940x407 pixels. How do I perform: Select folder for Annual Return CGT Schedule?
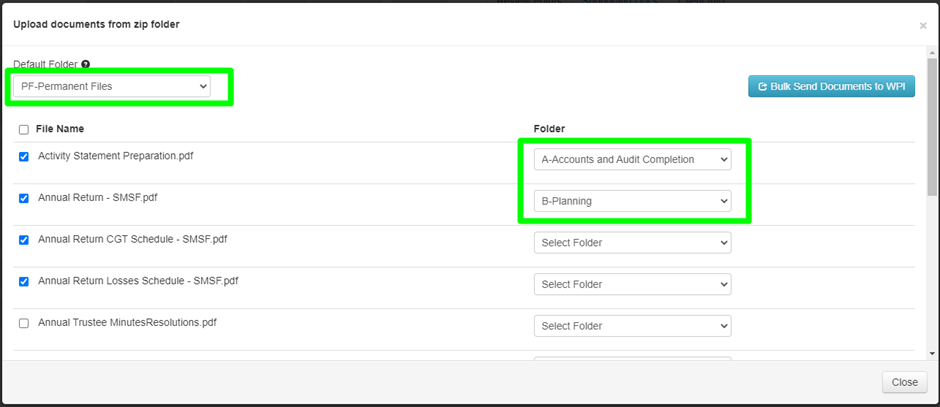tap(632, 243)
